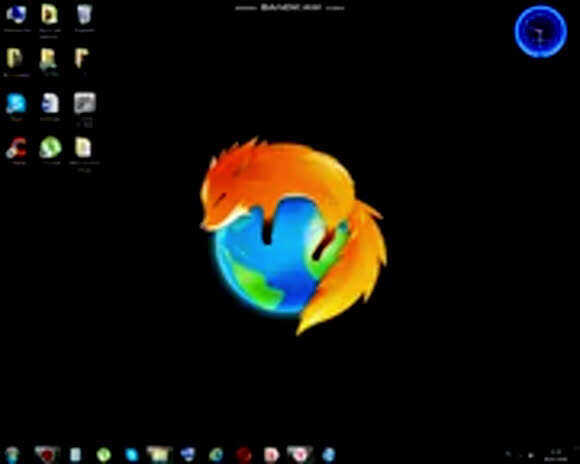Click the dark red circle taskbar icon

click(x=244, y=454)
